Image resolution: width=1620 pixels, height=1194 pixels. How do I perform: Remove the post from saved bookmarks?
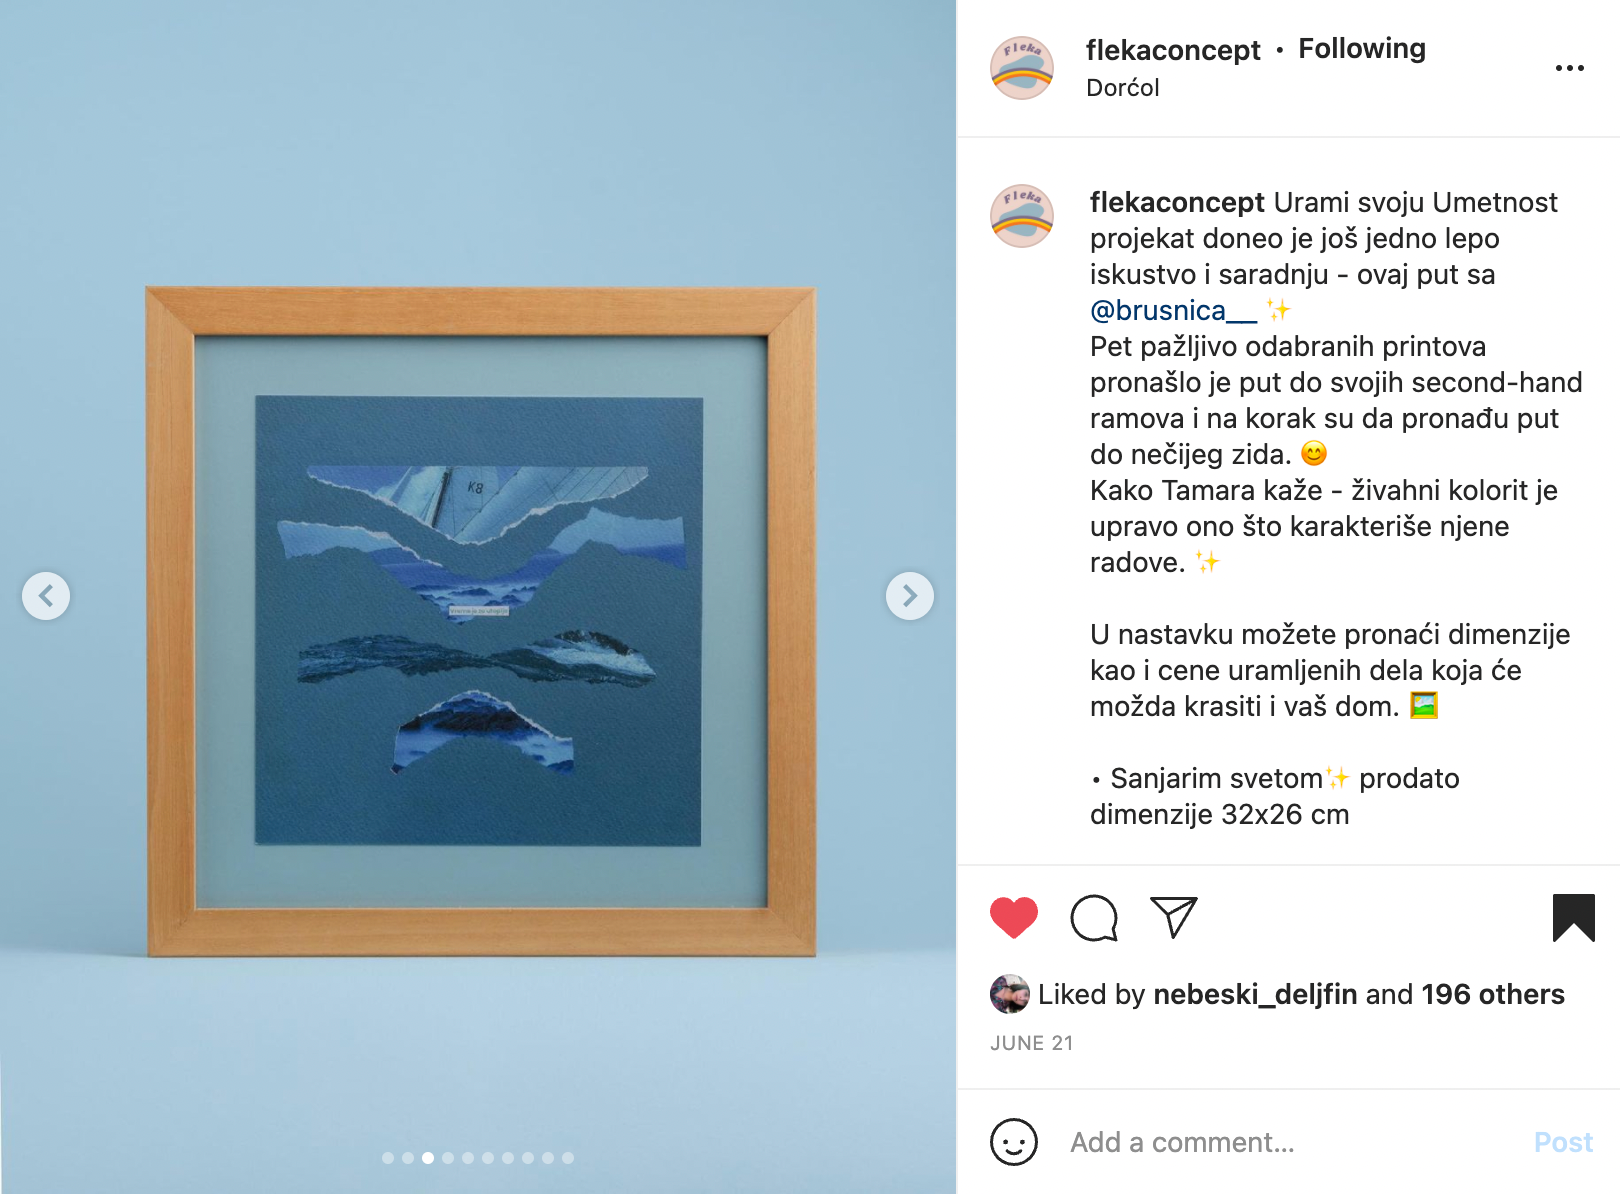(x=1573, y=918)
